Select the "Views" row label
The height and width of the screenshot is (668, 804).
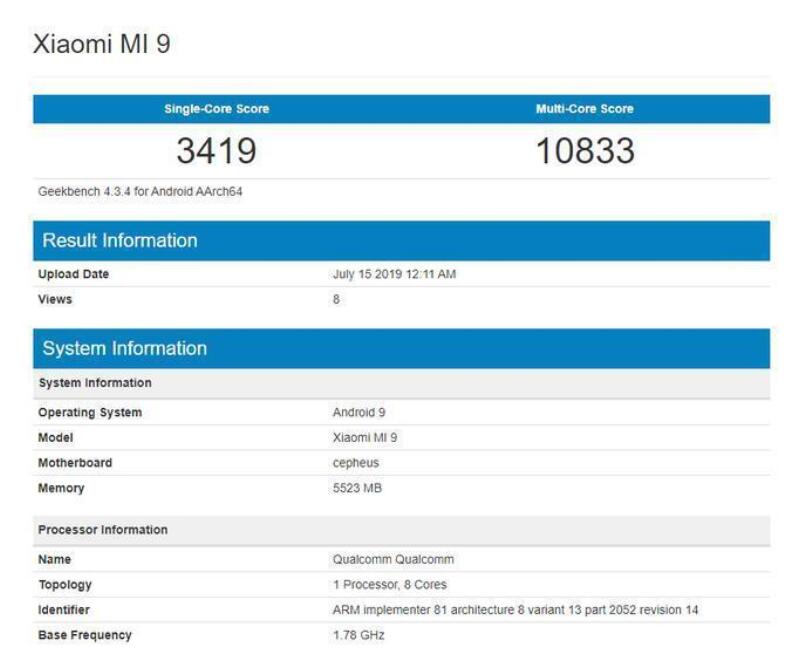(x=55, y=299)
